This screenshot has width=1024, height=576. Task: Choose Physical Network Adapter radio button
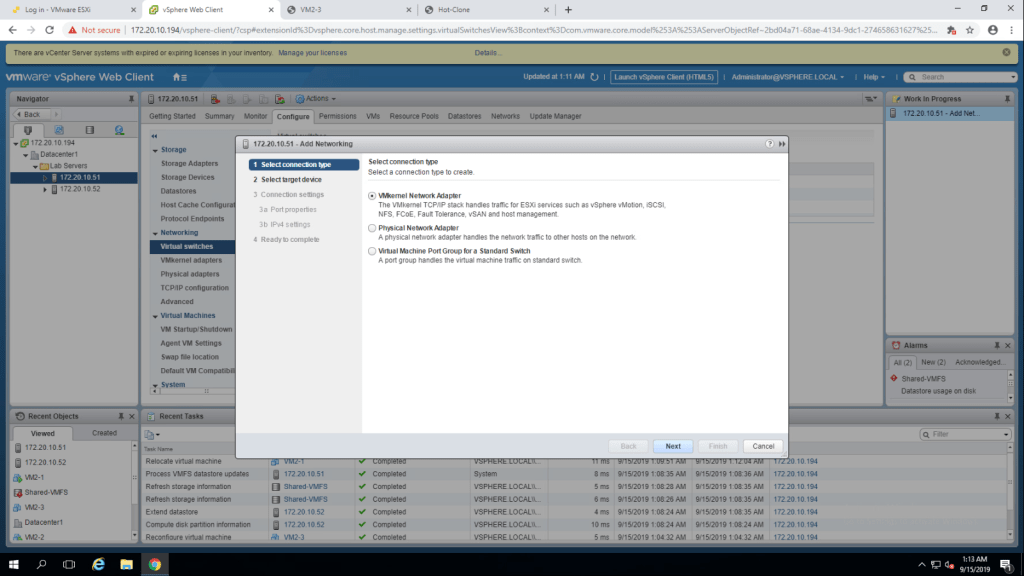tap(373, 228)
